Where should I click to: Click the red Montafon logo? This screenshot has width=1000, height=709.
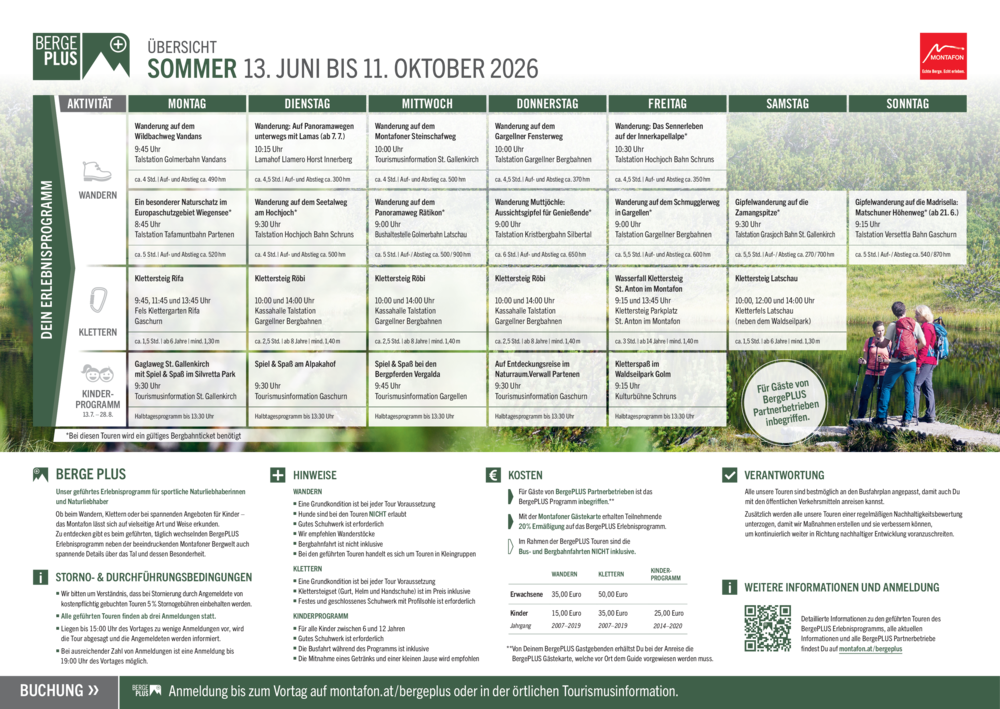[x=943, y=54]
